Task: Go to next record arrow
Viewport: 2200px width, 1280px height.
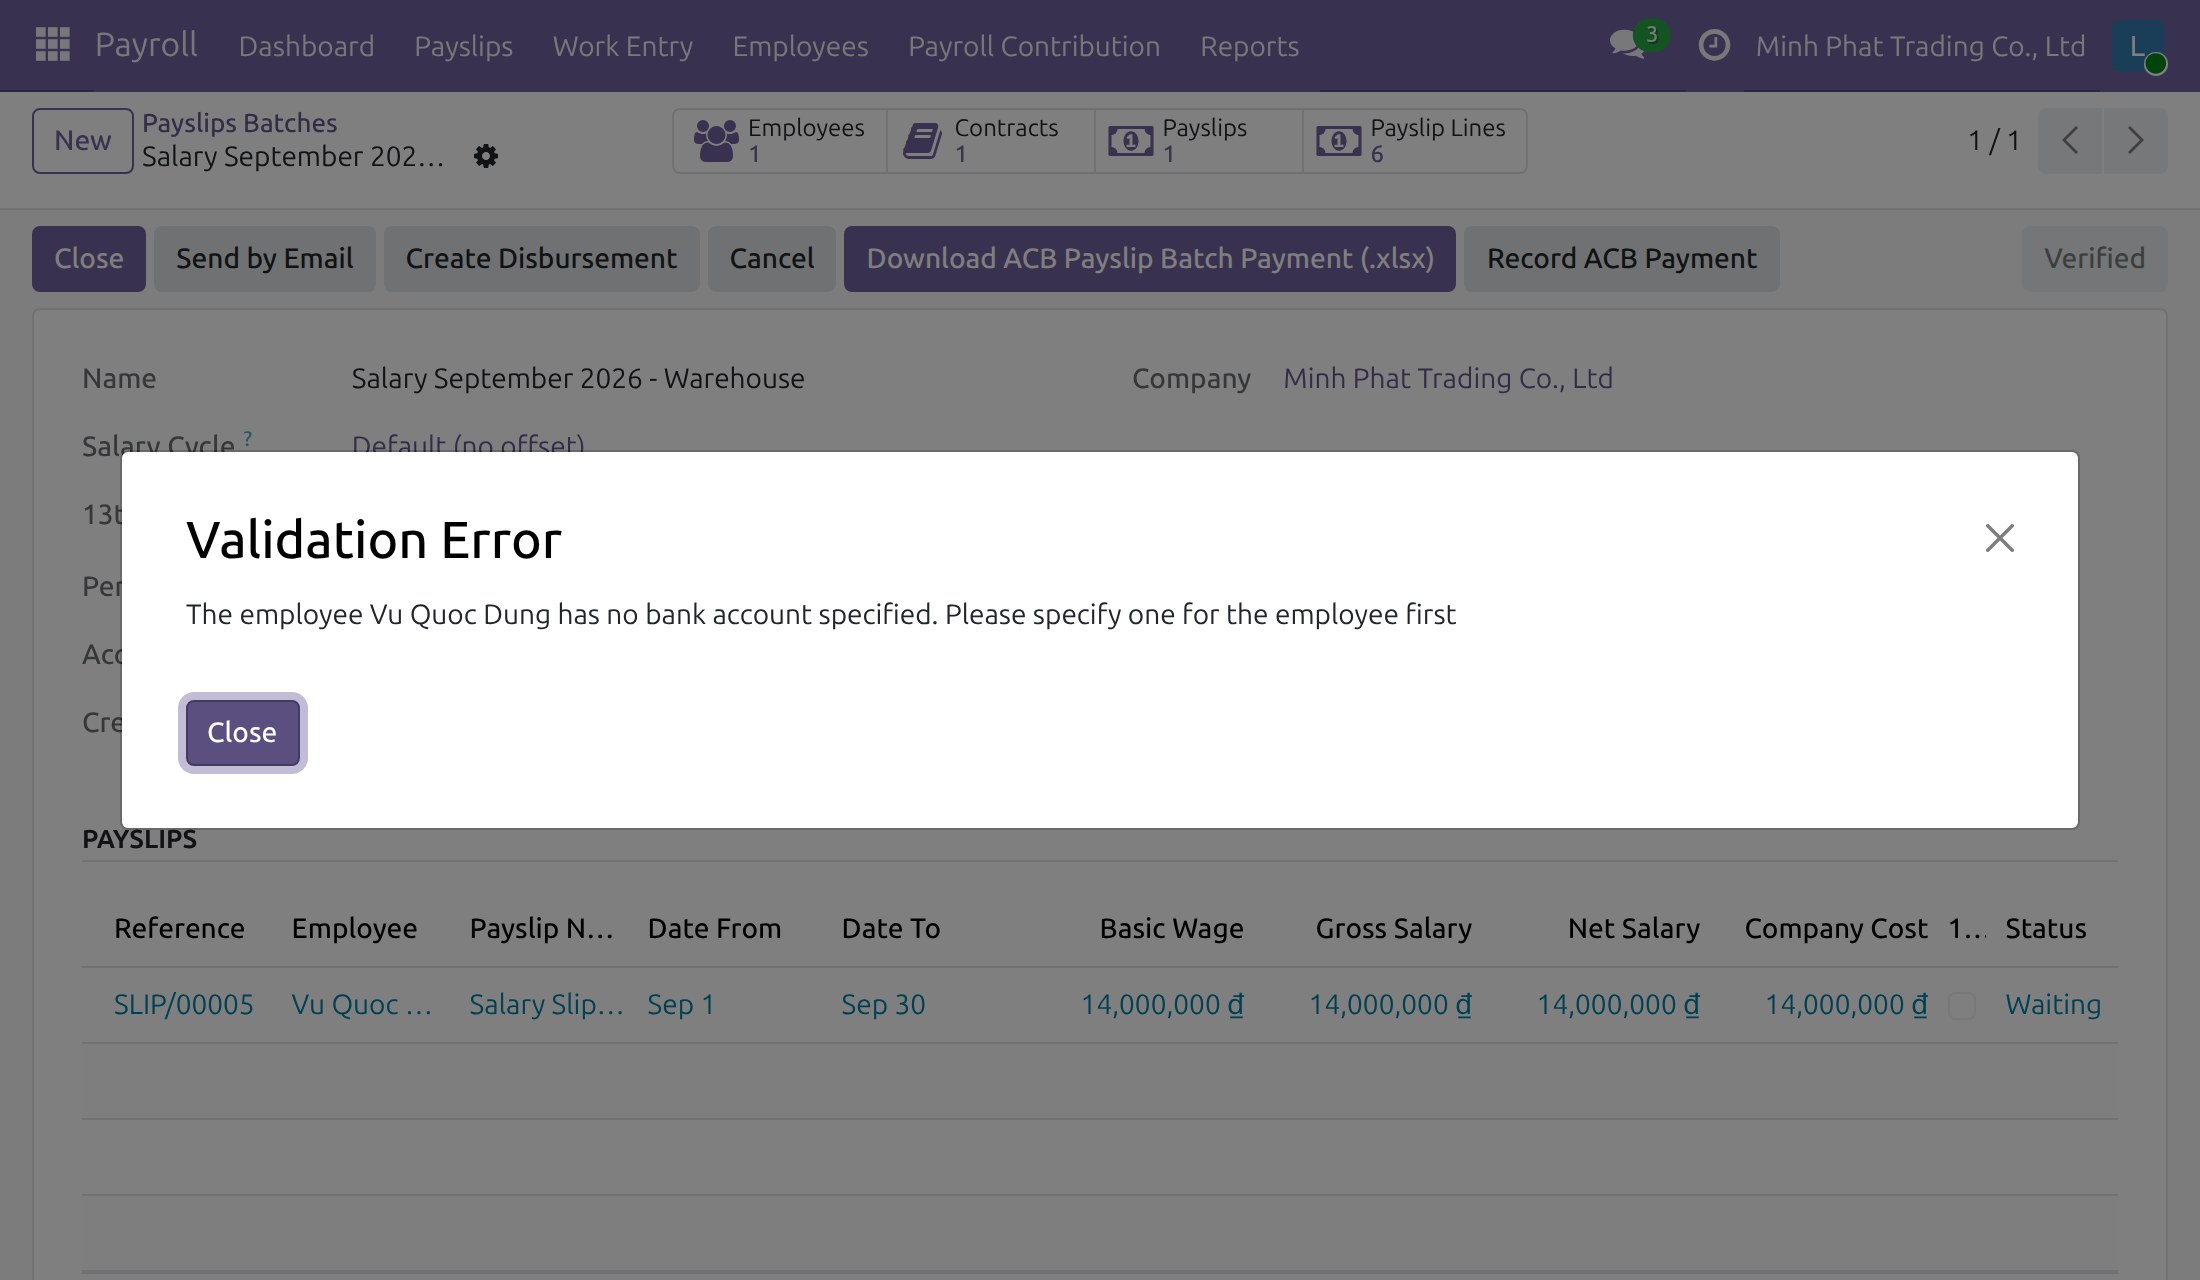Action: pos(2135,141)
